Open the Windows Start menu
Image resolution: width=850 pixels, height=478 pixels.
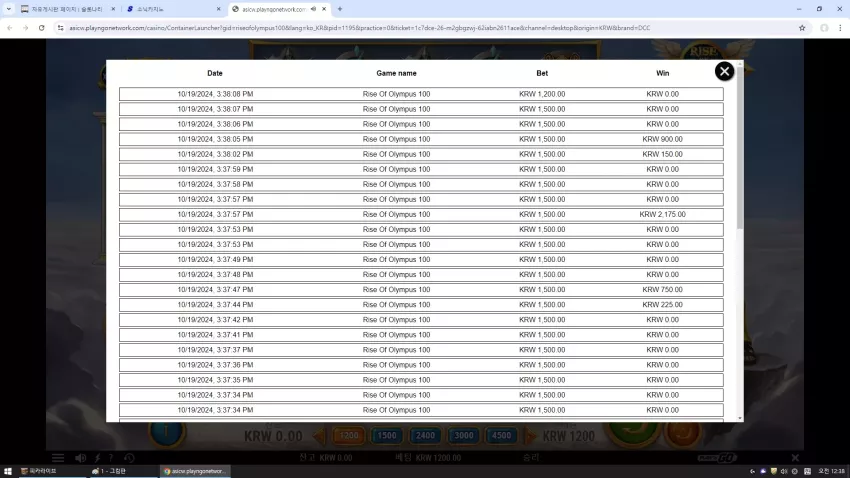8,471
